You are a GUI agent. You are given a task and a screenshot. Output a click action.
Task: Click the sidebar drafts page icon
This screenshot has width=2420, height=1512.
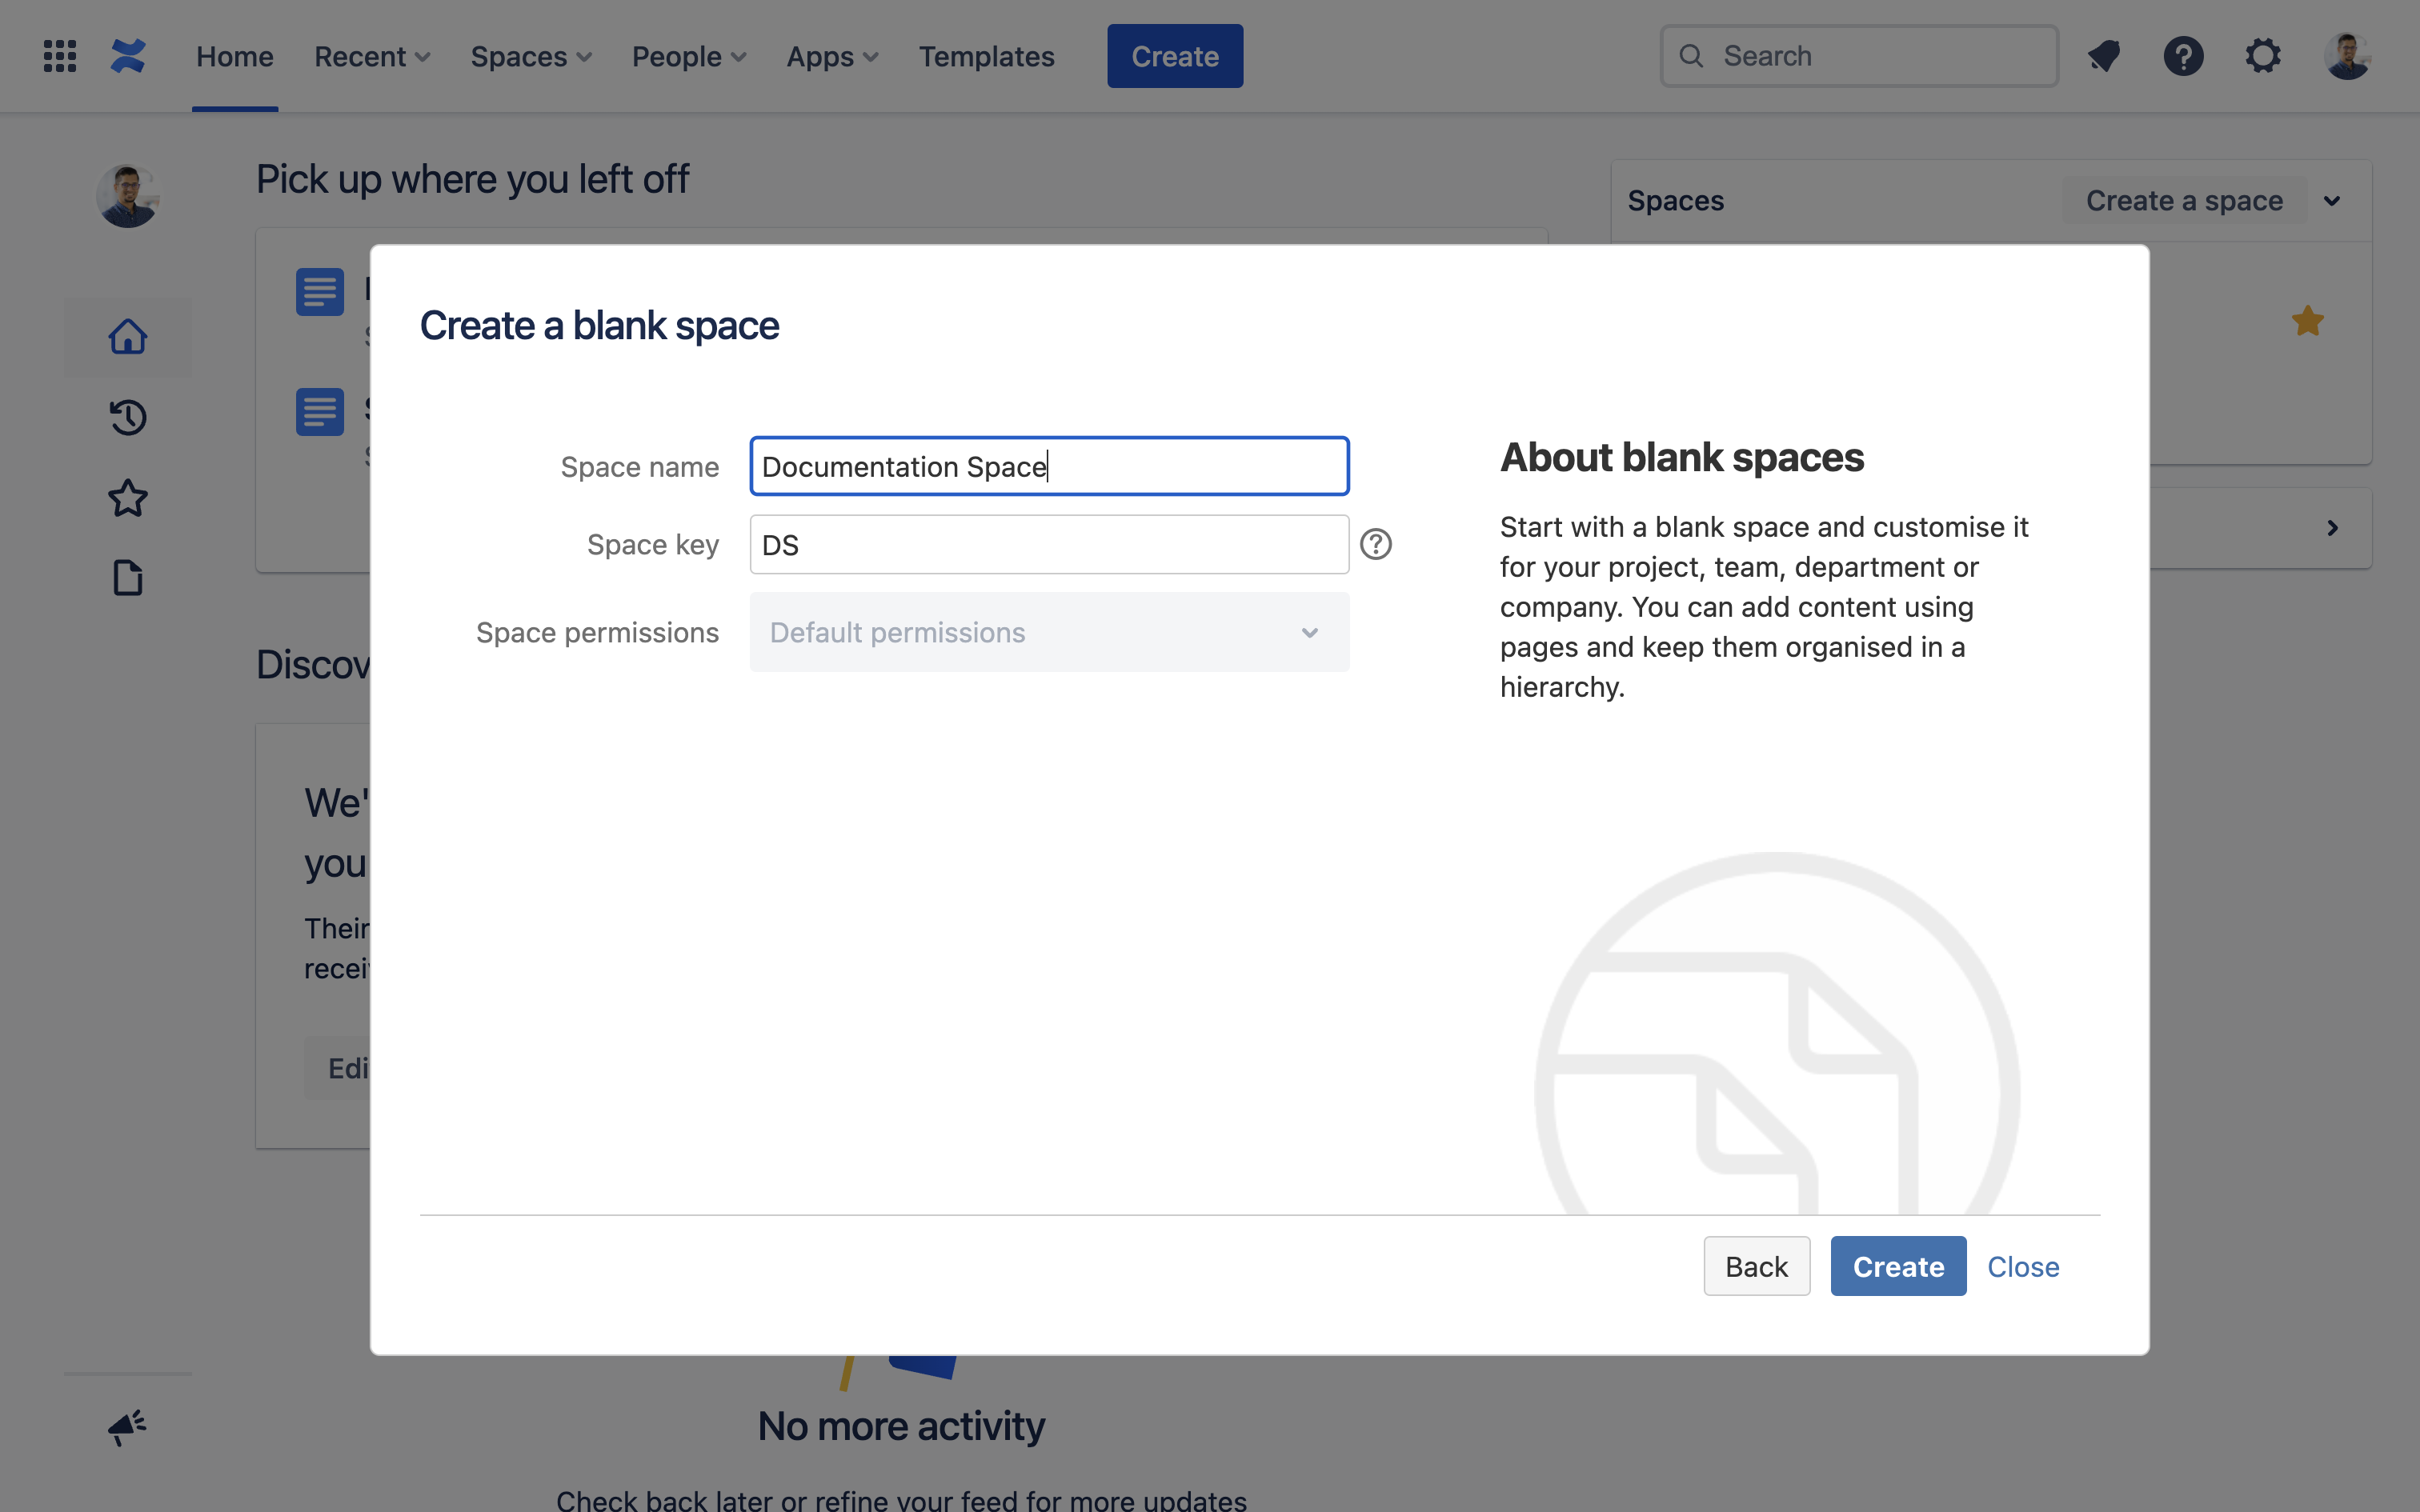pos(128,578)
